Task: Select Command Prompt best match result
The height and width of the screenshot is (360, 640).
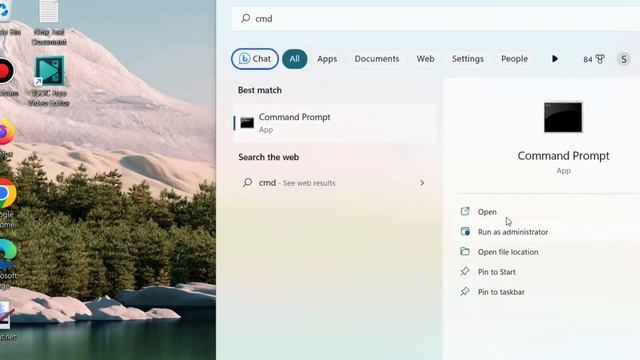Action: 334,123
